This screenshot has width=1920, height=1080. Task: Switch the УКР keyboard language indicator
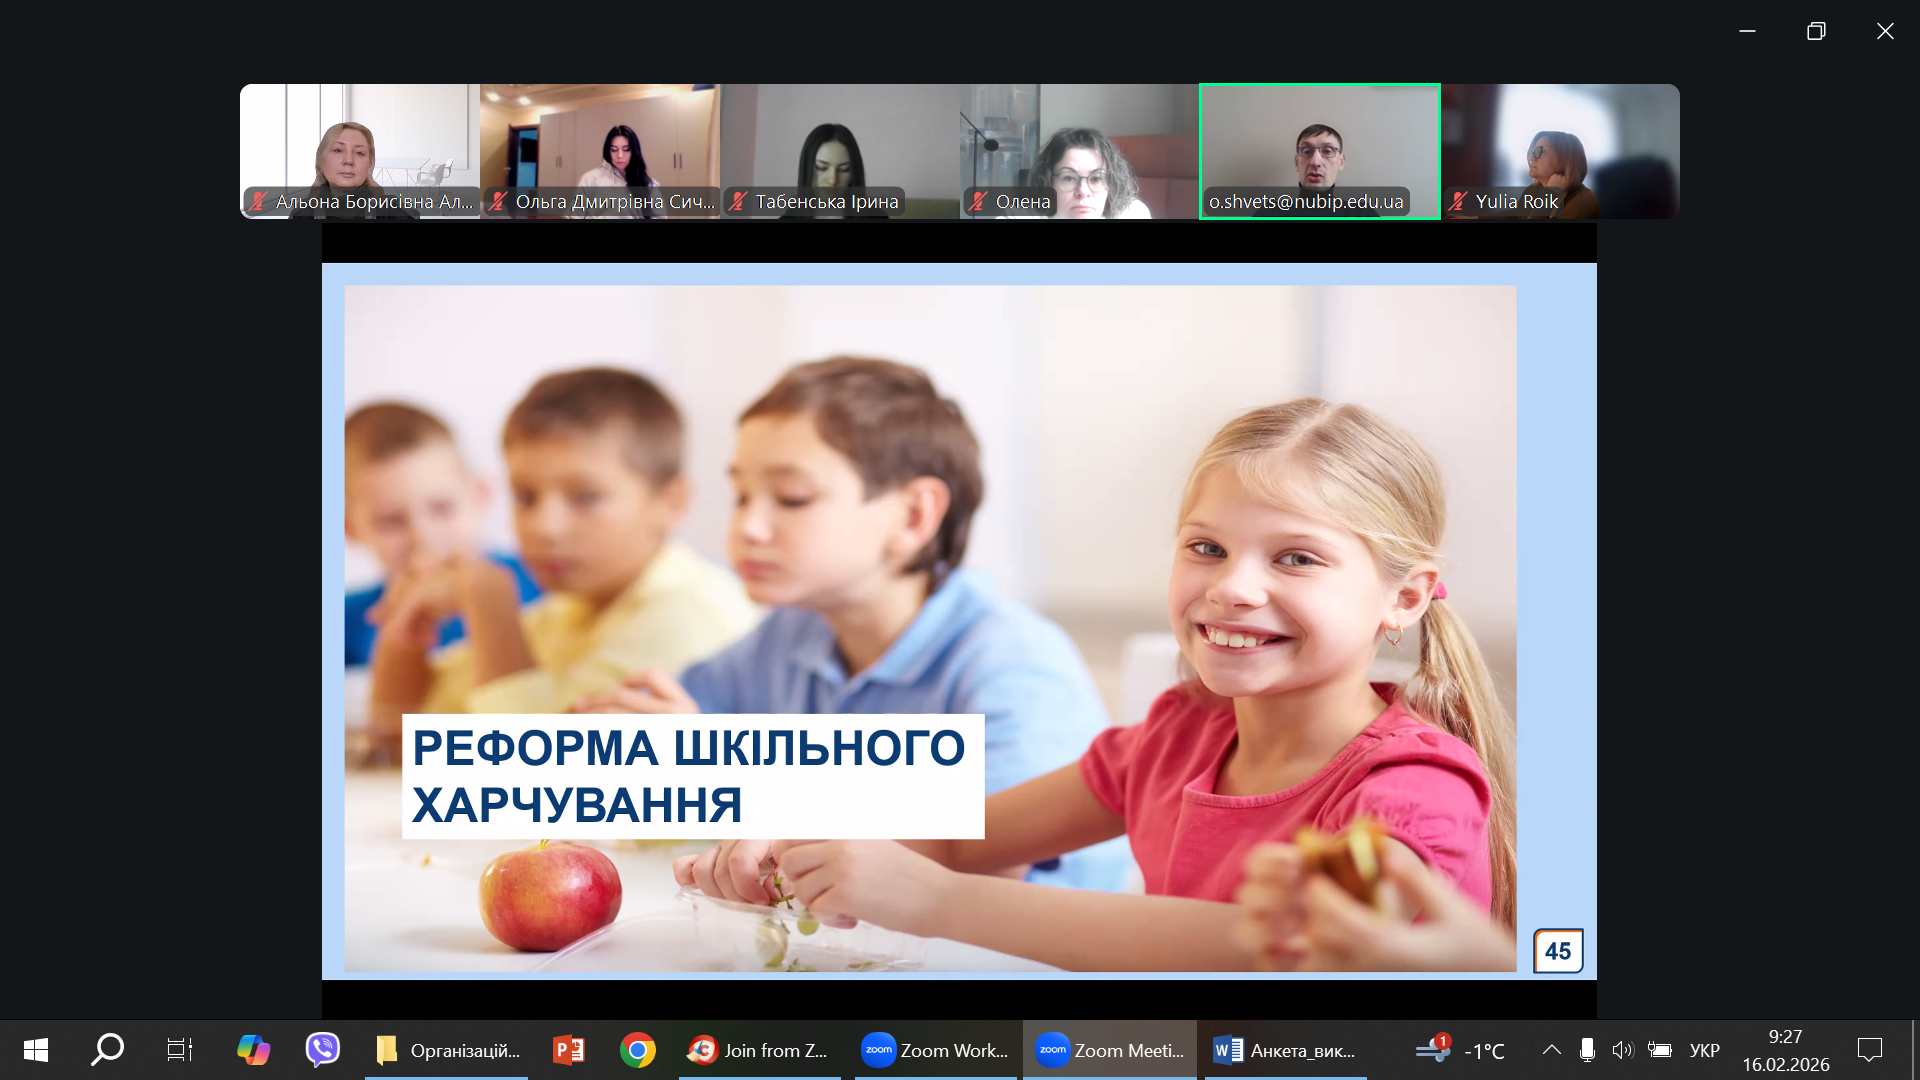tap(1704, 1050)
